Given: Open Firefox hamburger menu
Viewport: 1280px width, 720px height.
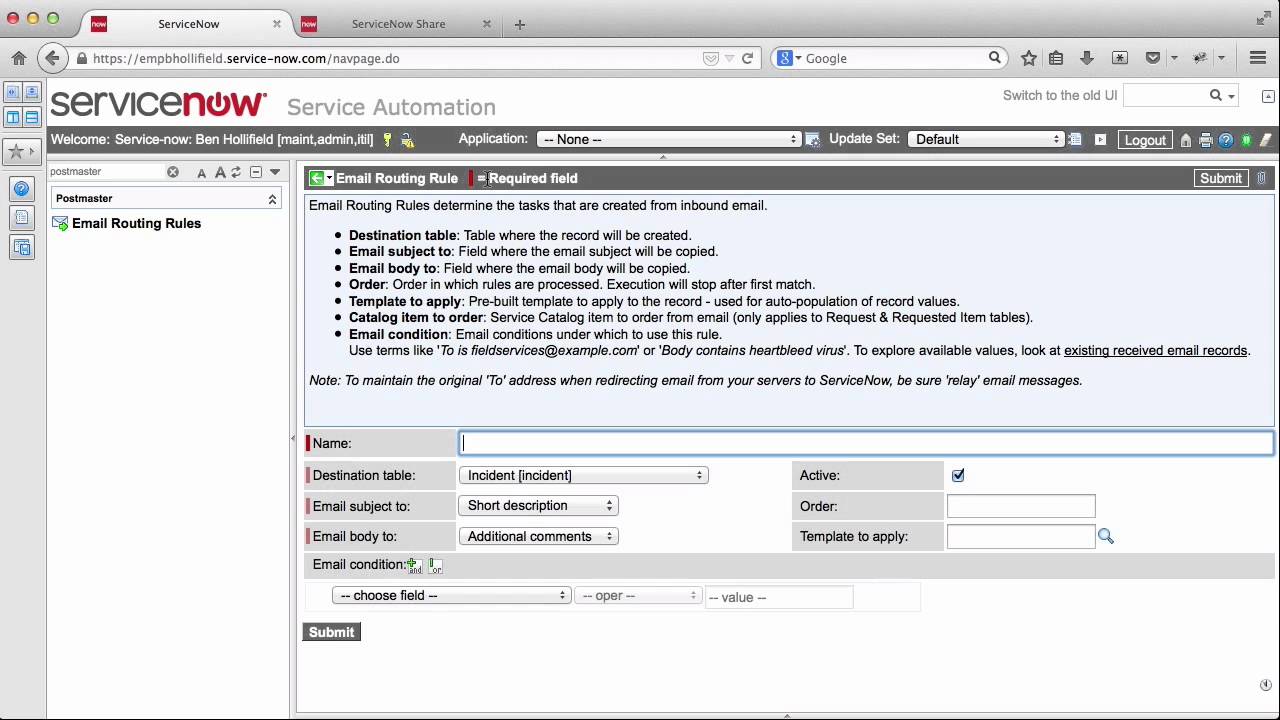Looking at the screenshot, I should point(1258,58).
